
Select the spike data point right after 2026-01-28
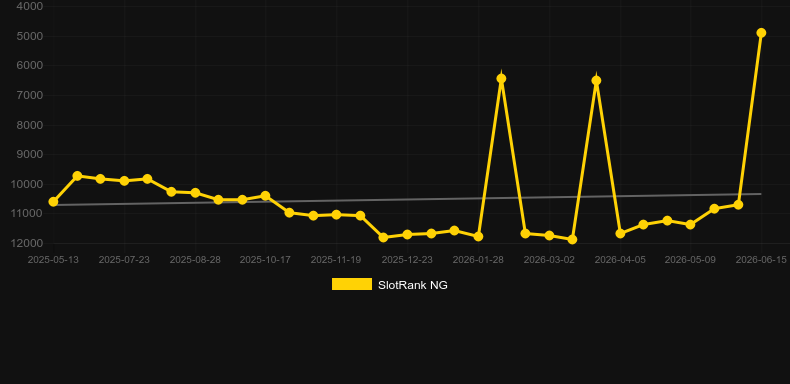click(501, 79)
